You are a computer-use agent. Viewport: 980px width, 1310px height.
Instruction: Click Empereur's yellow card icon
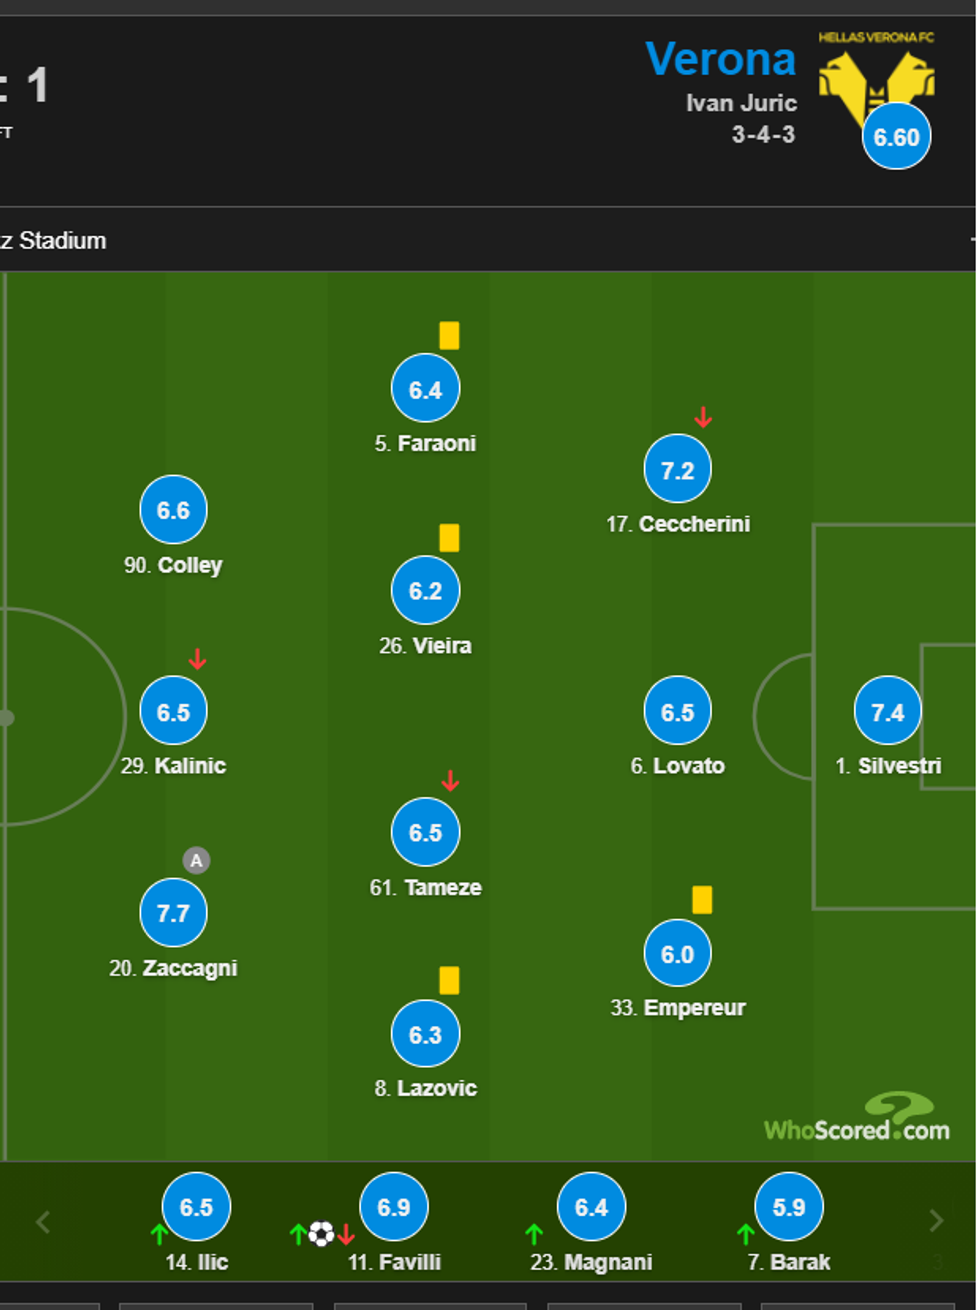[702, 900]
